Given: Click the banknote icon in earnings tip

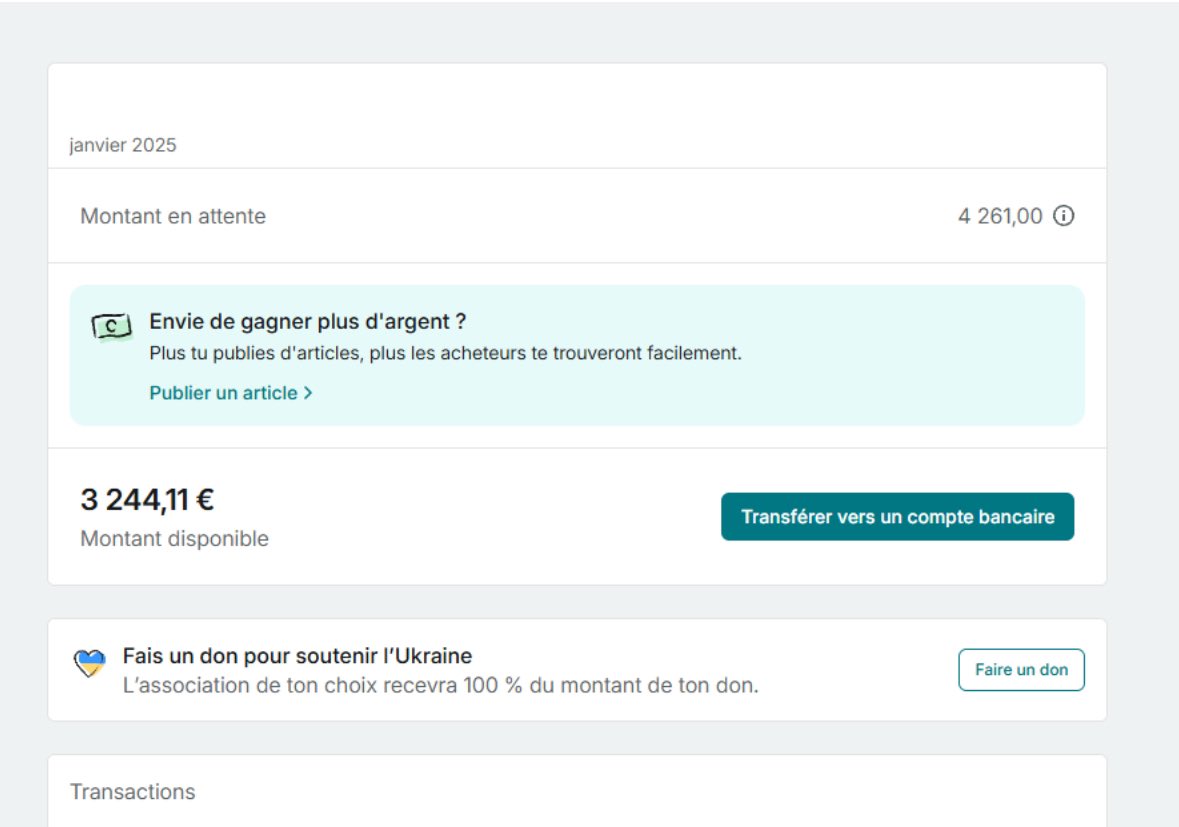Looking at the screenshot, I should pyautogui.click(x=111, y=326).
